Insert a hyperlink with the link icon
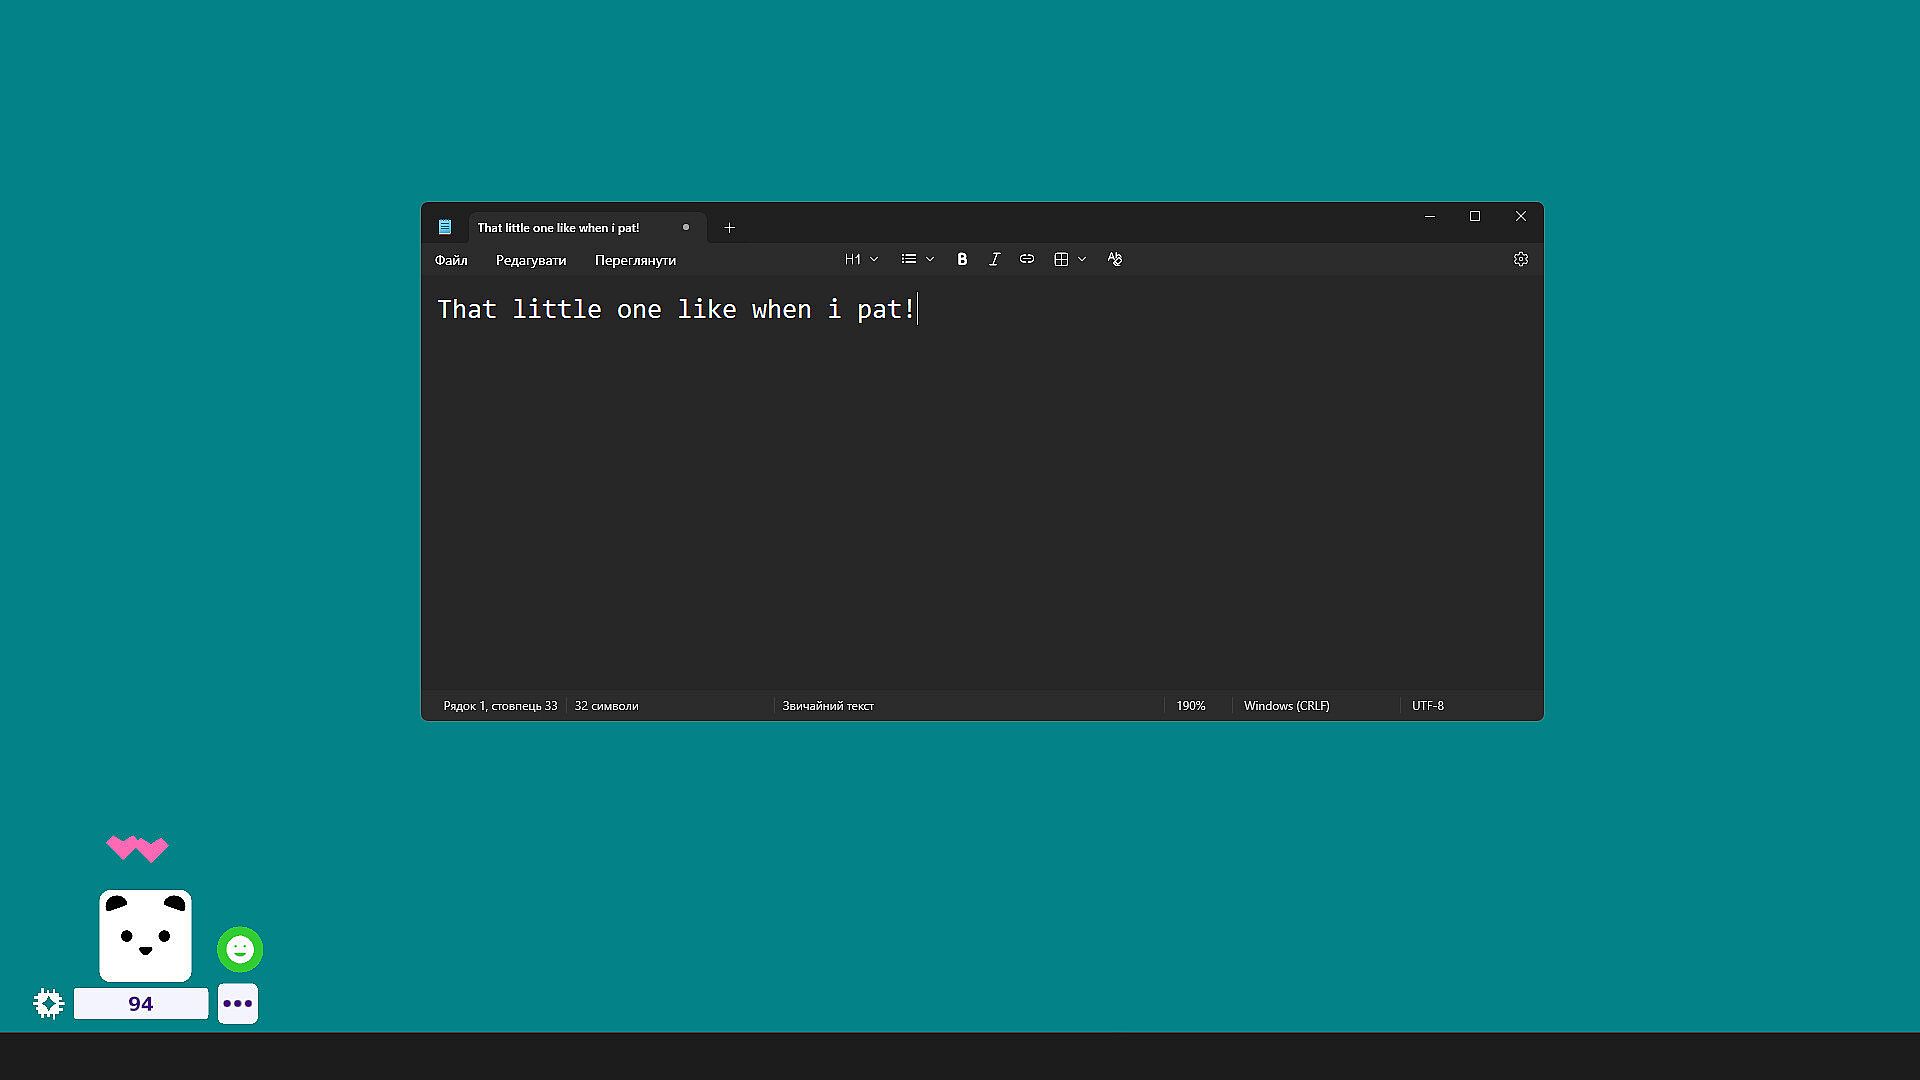Viewport: 1920px width, 1080px height. point(1026,259)
